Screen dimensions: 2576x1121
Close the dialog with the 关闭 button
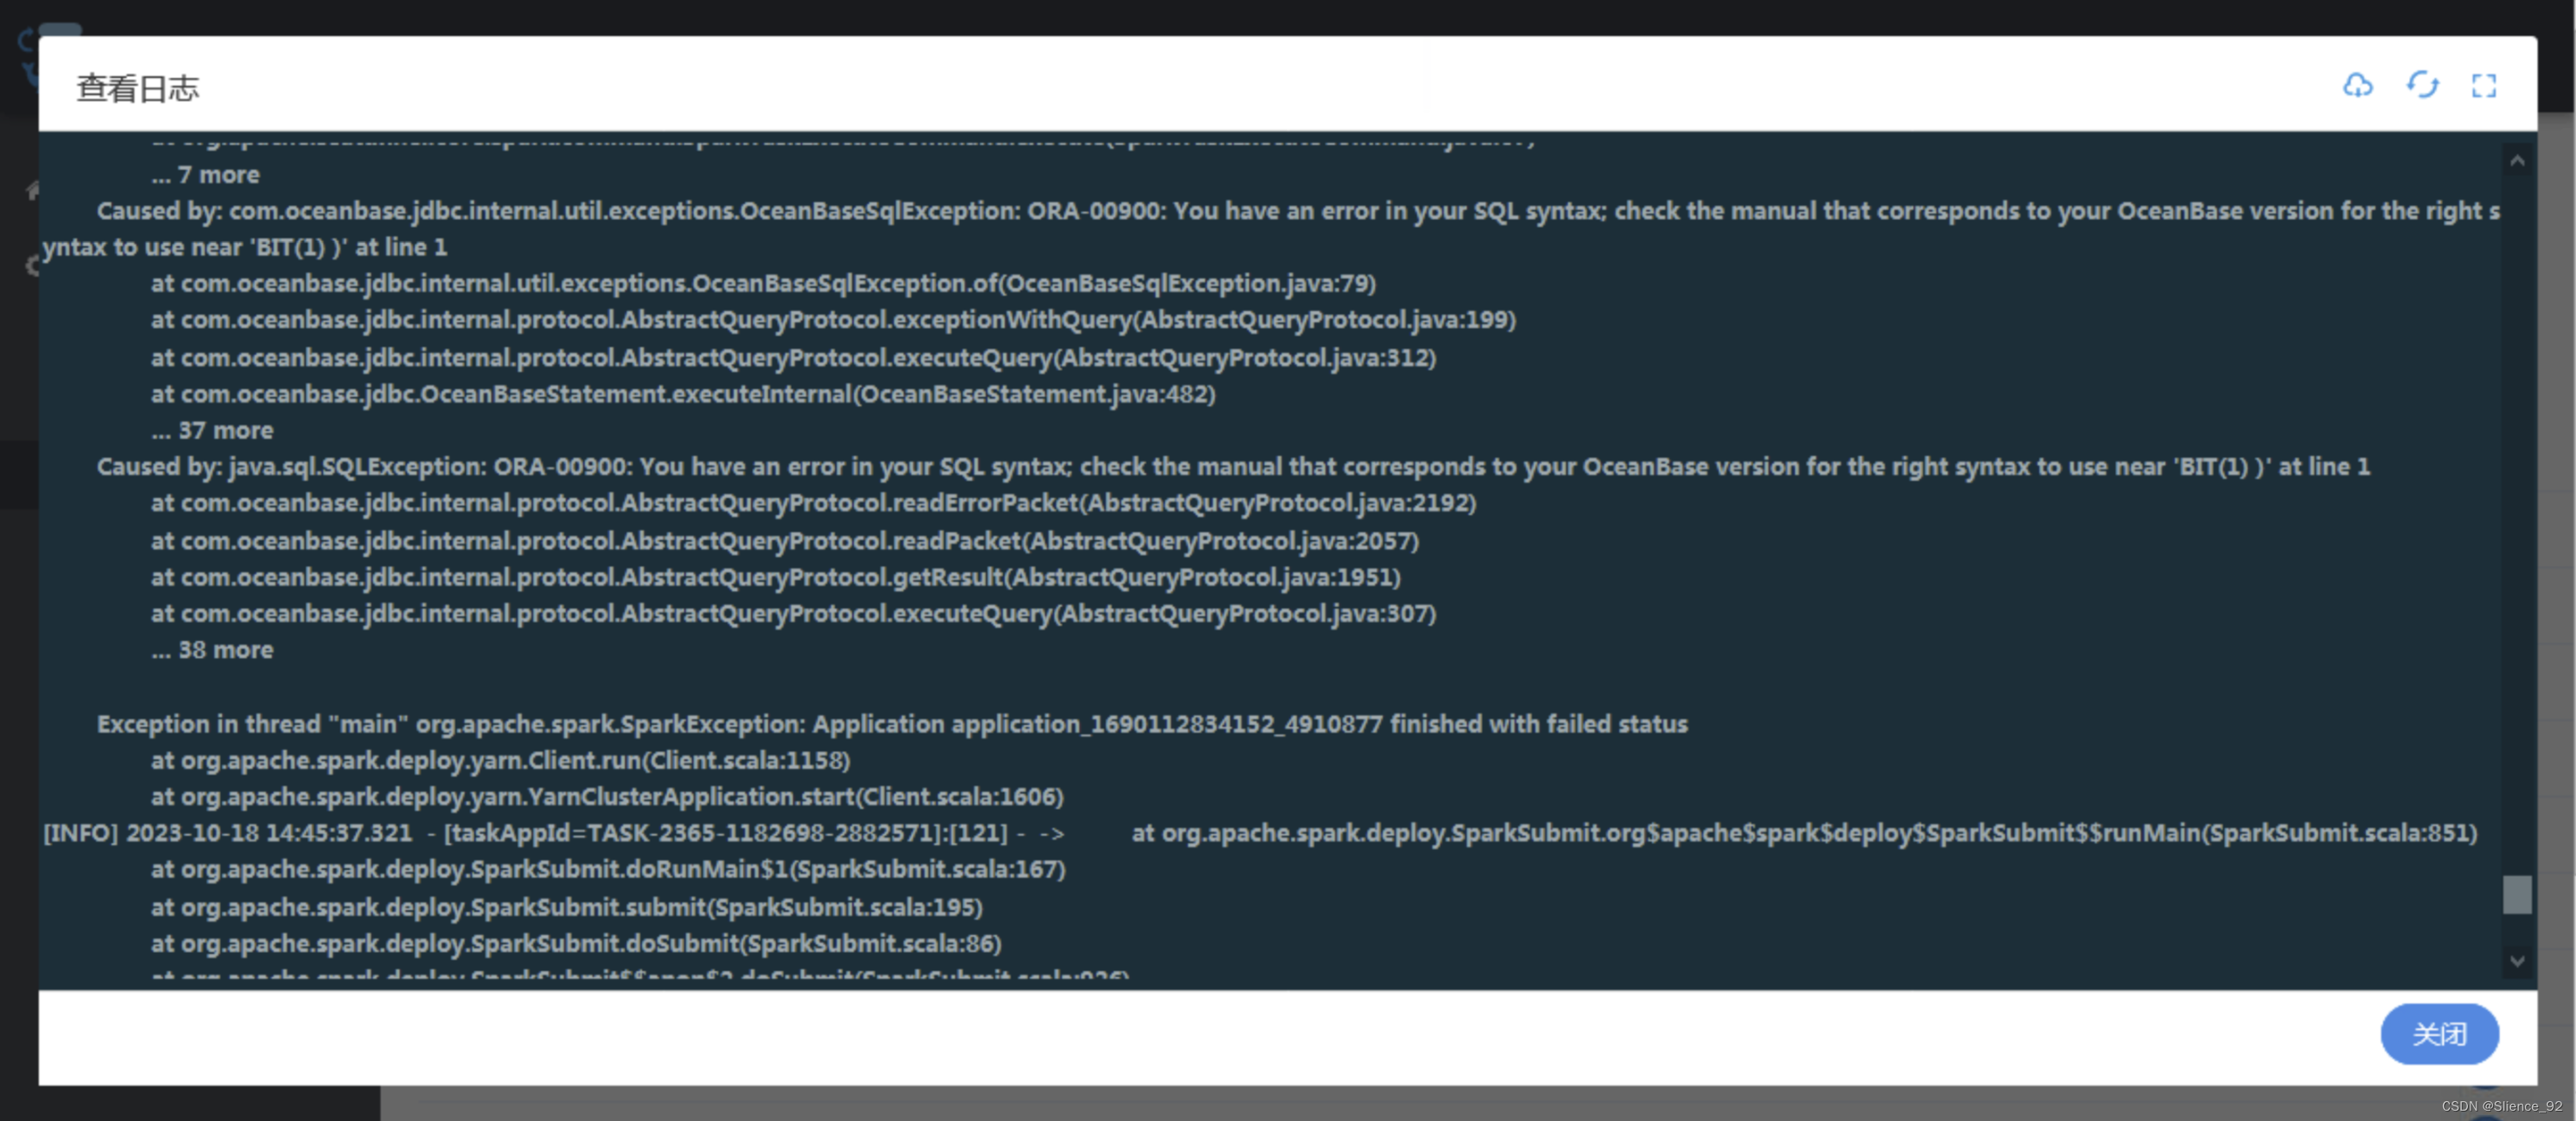point(2440,1035)
